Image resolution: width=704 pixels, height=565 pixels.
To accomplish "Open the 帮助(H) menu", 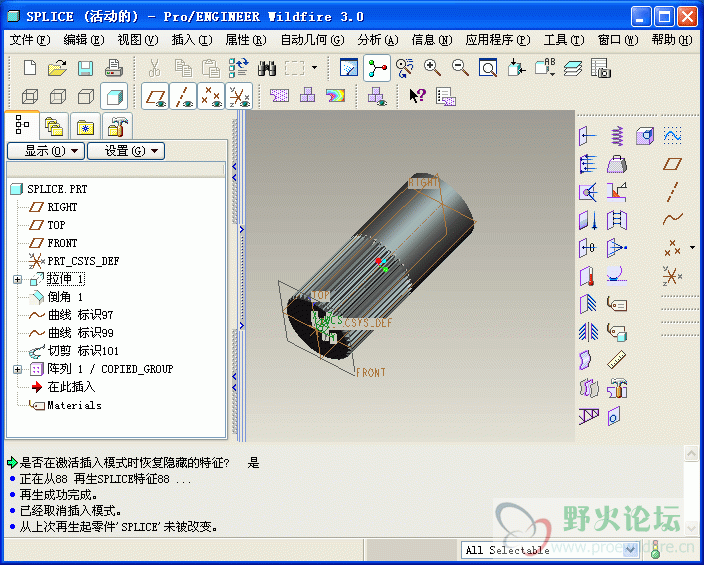I will [672, 40].
